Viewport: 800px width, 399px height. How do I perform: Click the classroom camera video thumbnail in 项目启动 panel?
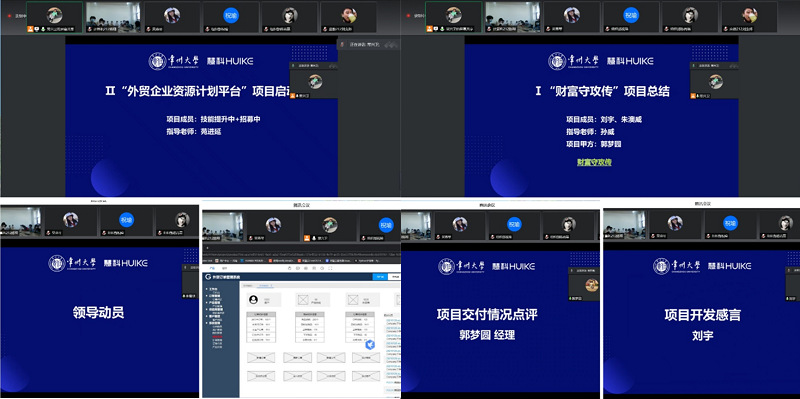coord(113,17)
